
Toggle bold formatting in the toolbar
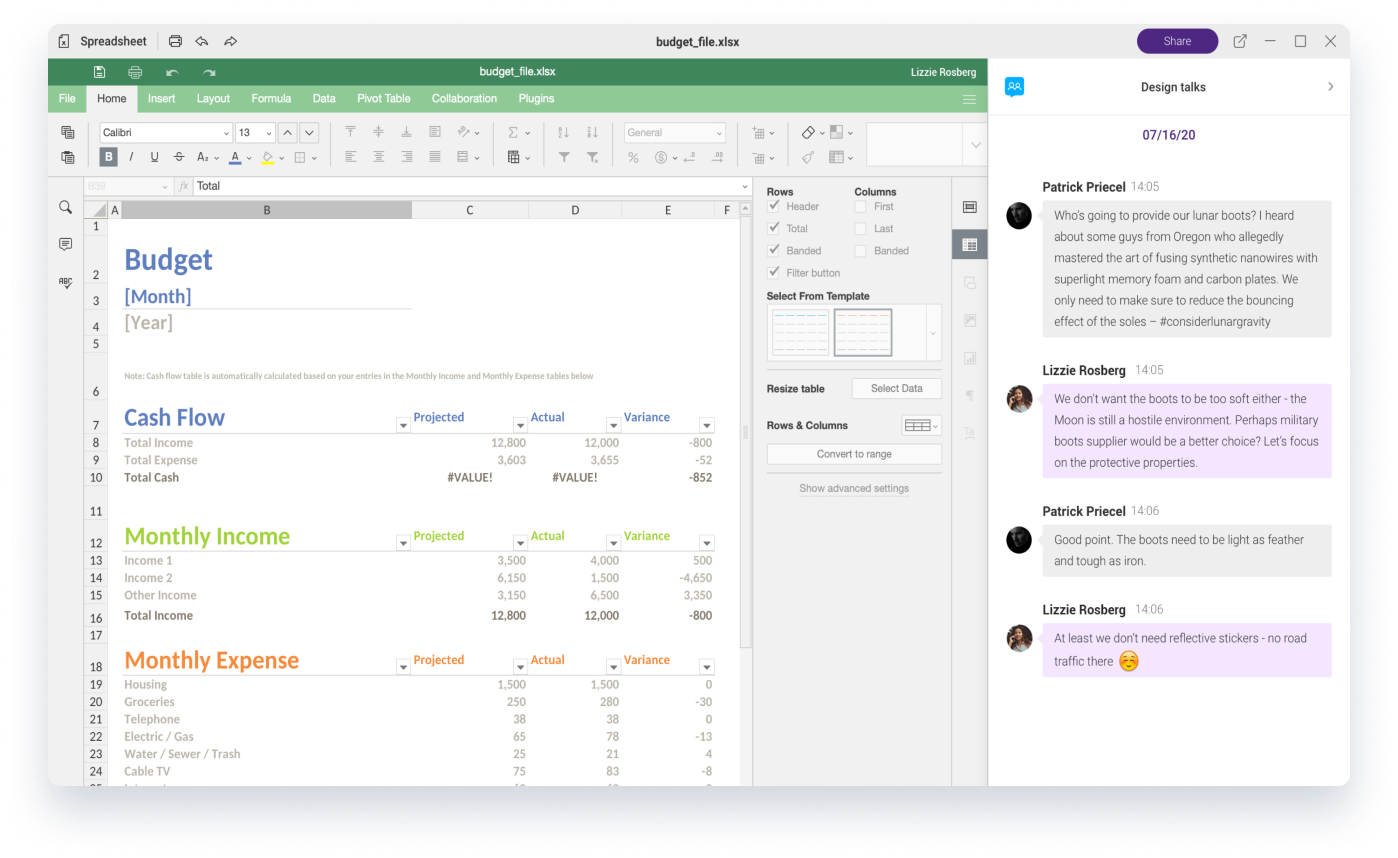point(108,157)
